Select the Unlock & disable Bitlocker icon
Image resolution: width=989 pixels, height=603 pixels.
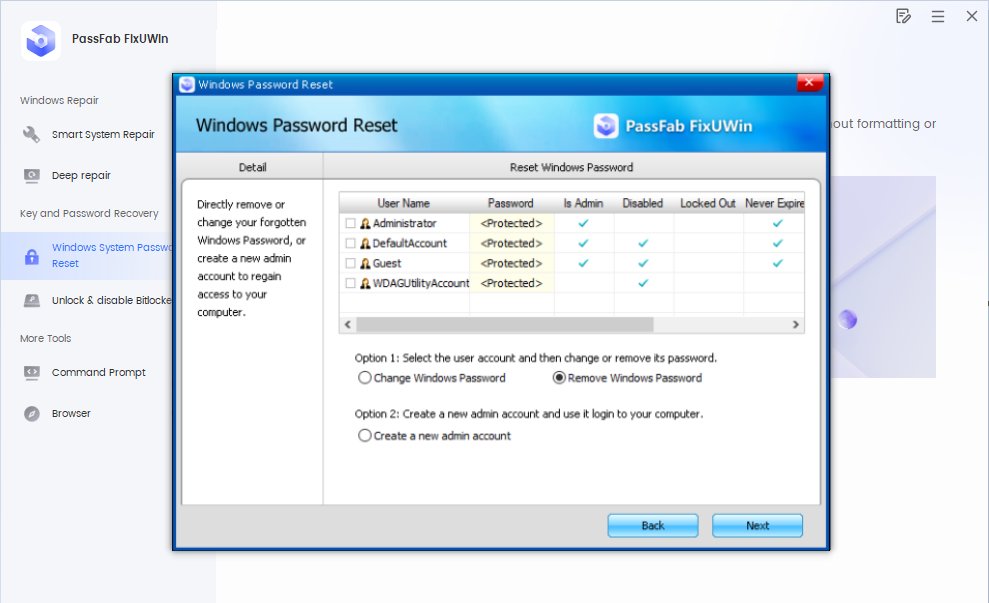click(x=33, y=300)
